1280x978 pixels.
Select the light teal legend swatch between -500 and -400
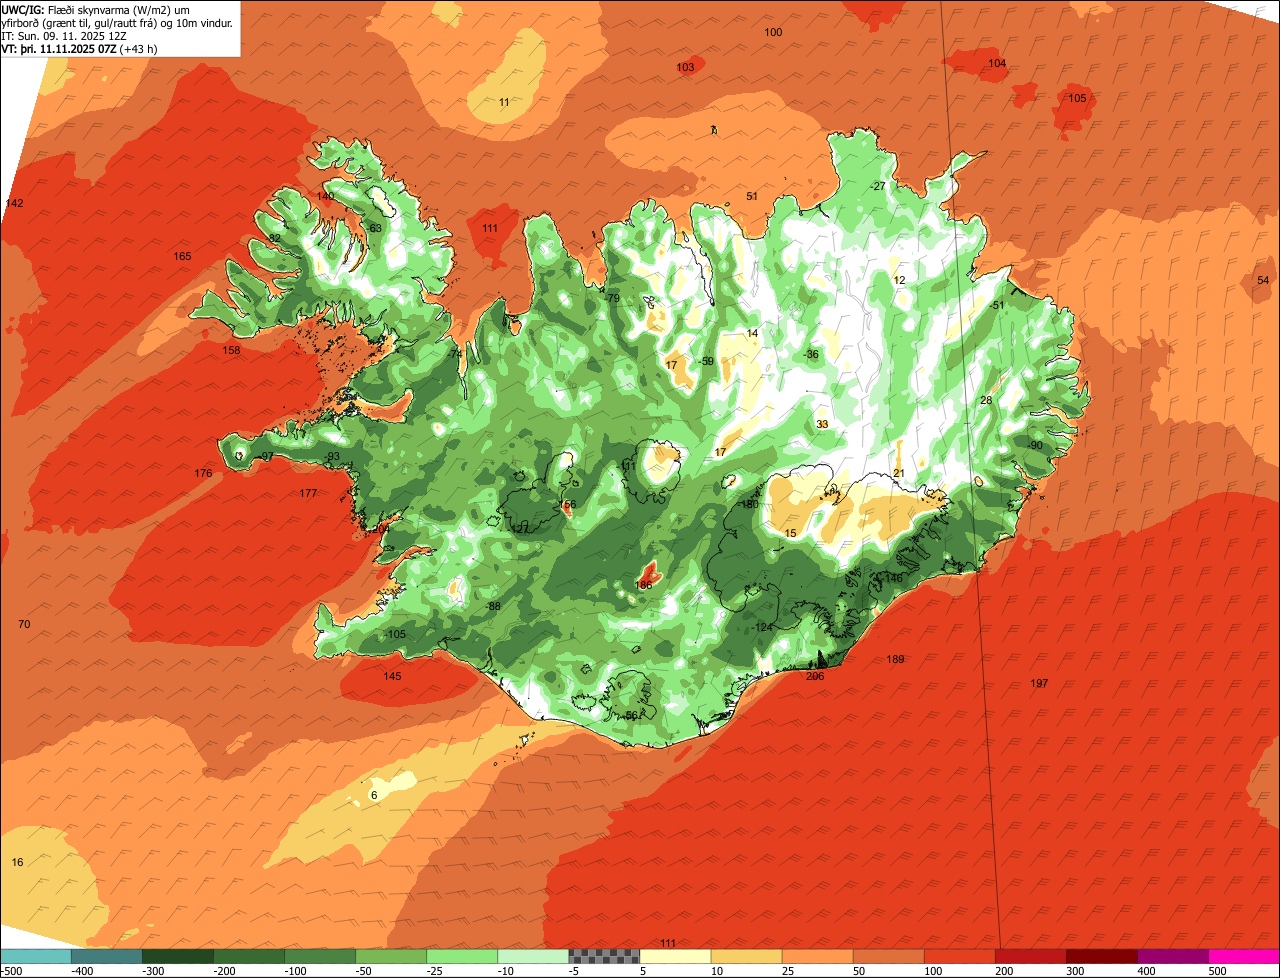(x=35, y=956)
